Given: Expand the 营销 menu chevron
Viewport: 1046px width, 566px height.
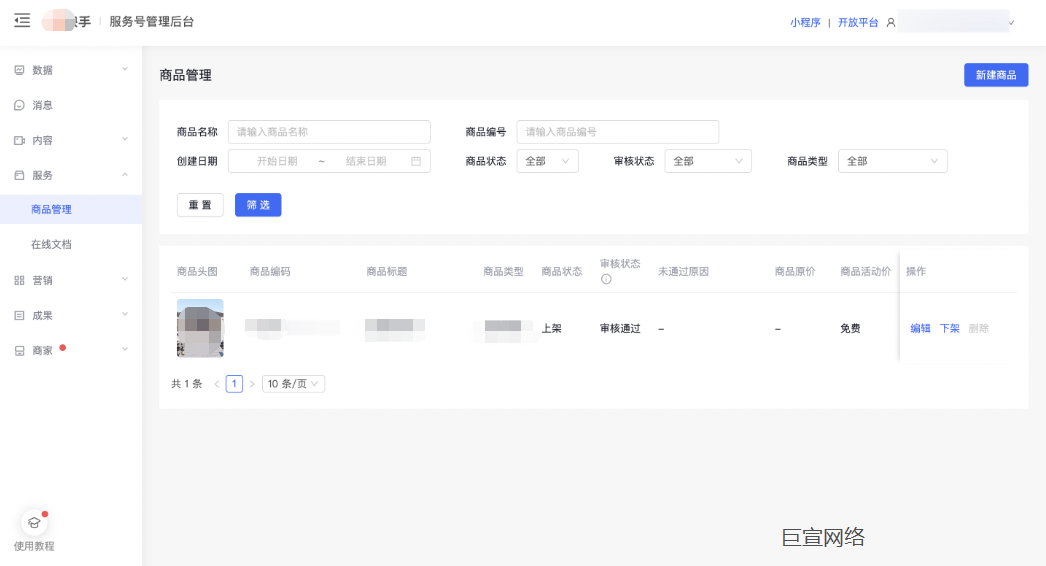Looking at the screenshot, I should (x=125, y=280).
